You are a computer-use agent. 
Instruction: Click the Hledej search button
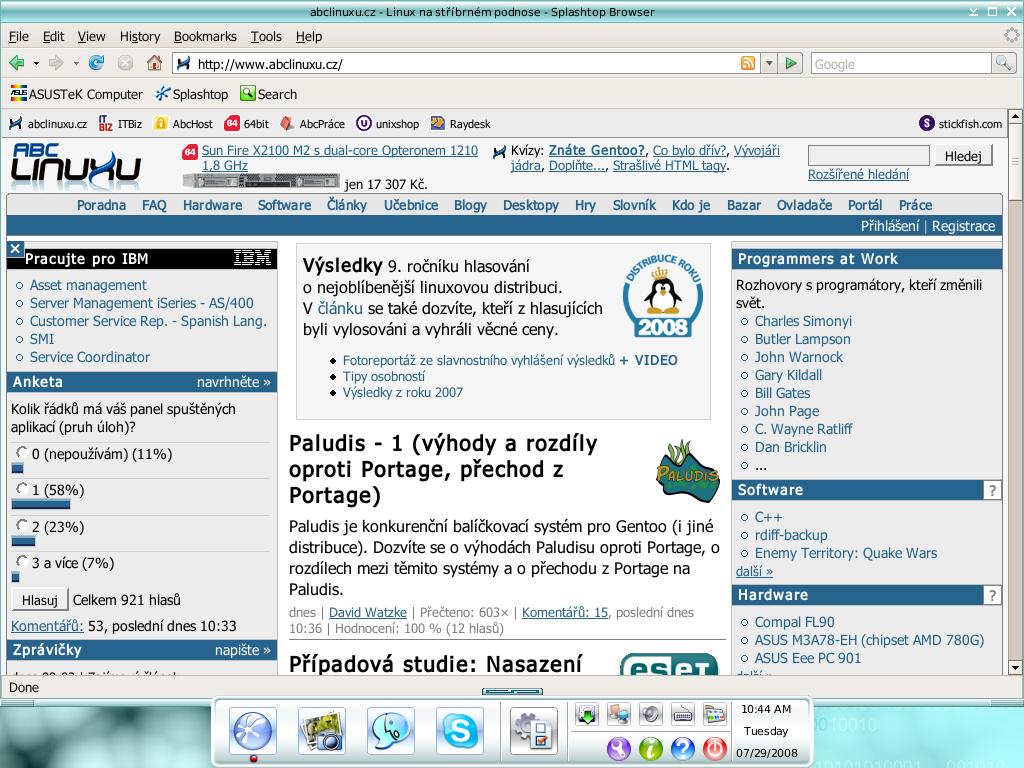click(x=963, y=156)
